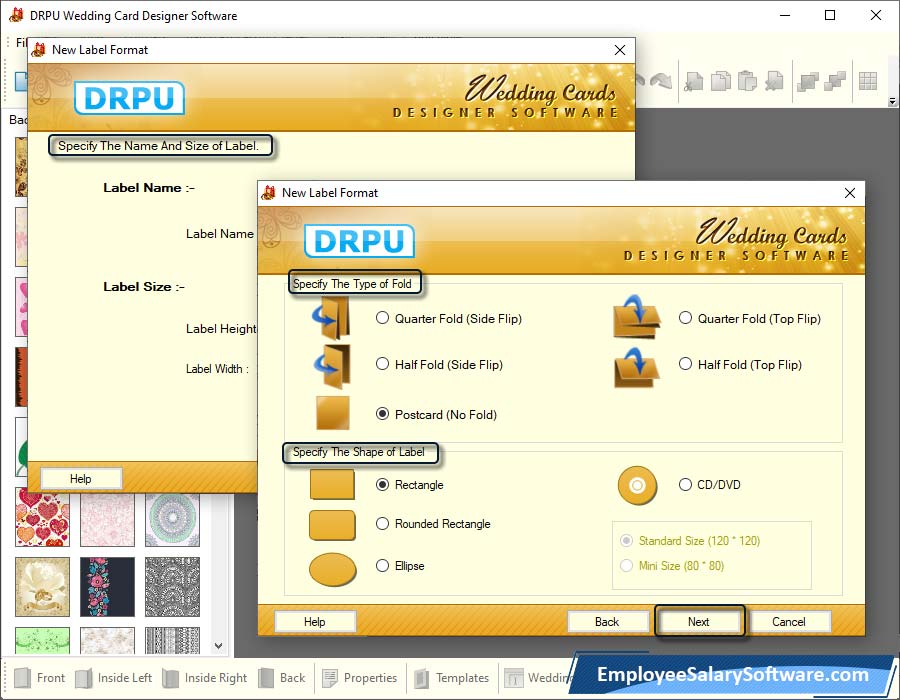Screen dimensions: 900x700
Task: Click the Copy pages toolbar icon
Action: pyautogui.click(x=721, y=81)
